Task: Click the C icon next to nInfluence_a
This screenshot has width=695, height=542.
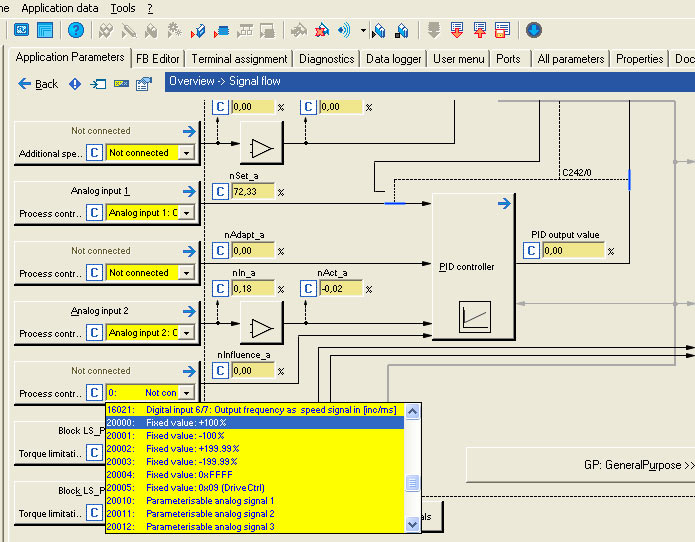Action: tap(222, 370)
